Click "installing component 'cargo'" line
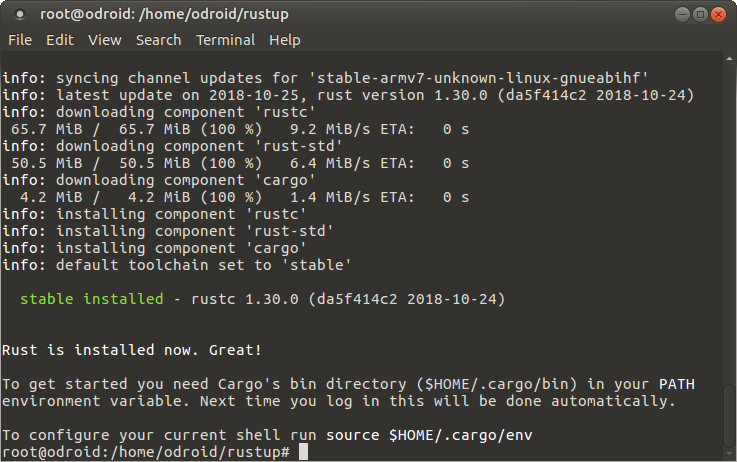737x462 pixels. (154, 248)
